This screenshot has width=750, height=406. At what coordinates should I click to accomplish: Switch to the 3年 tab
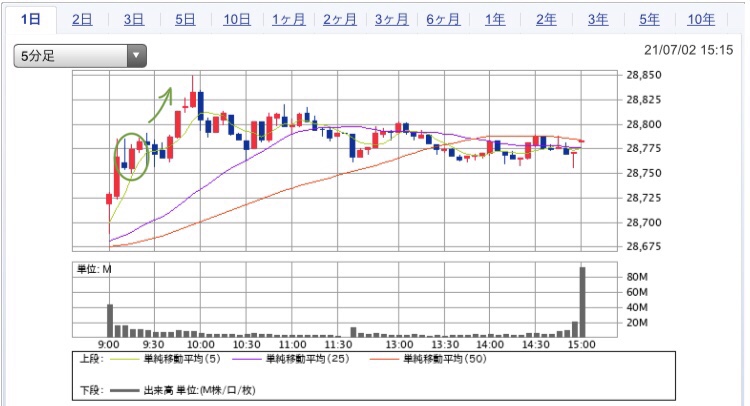click(x=598, y=19)
